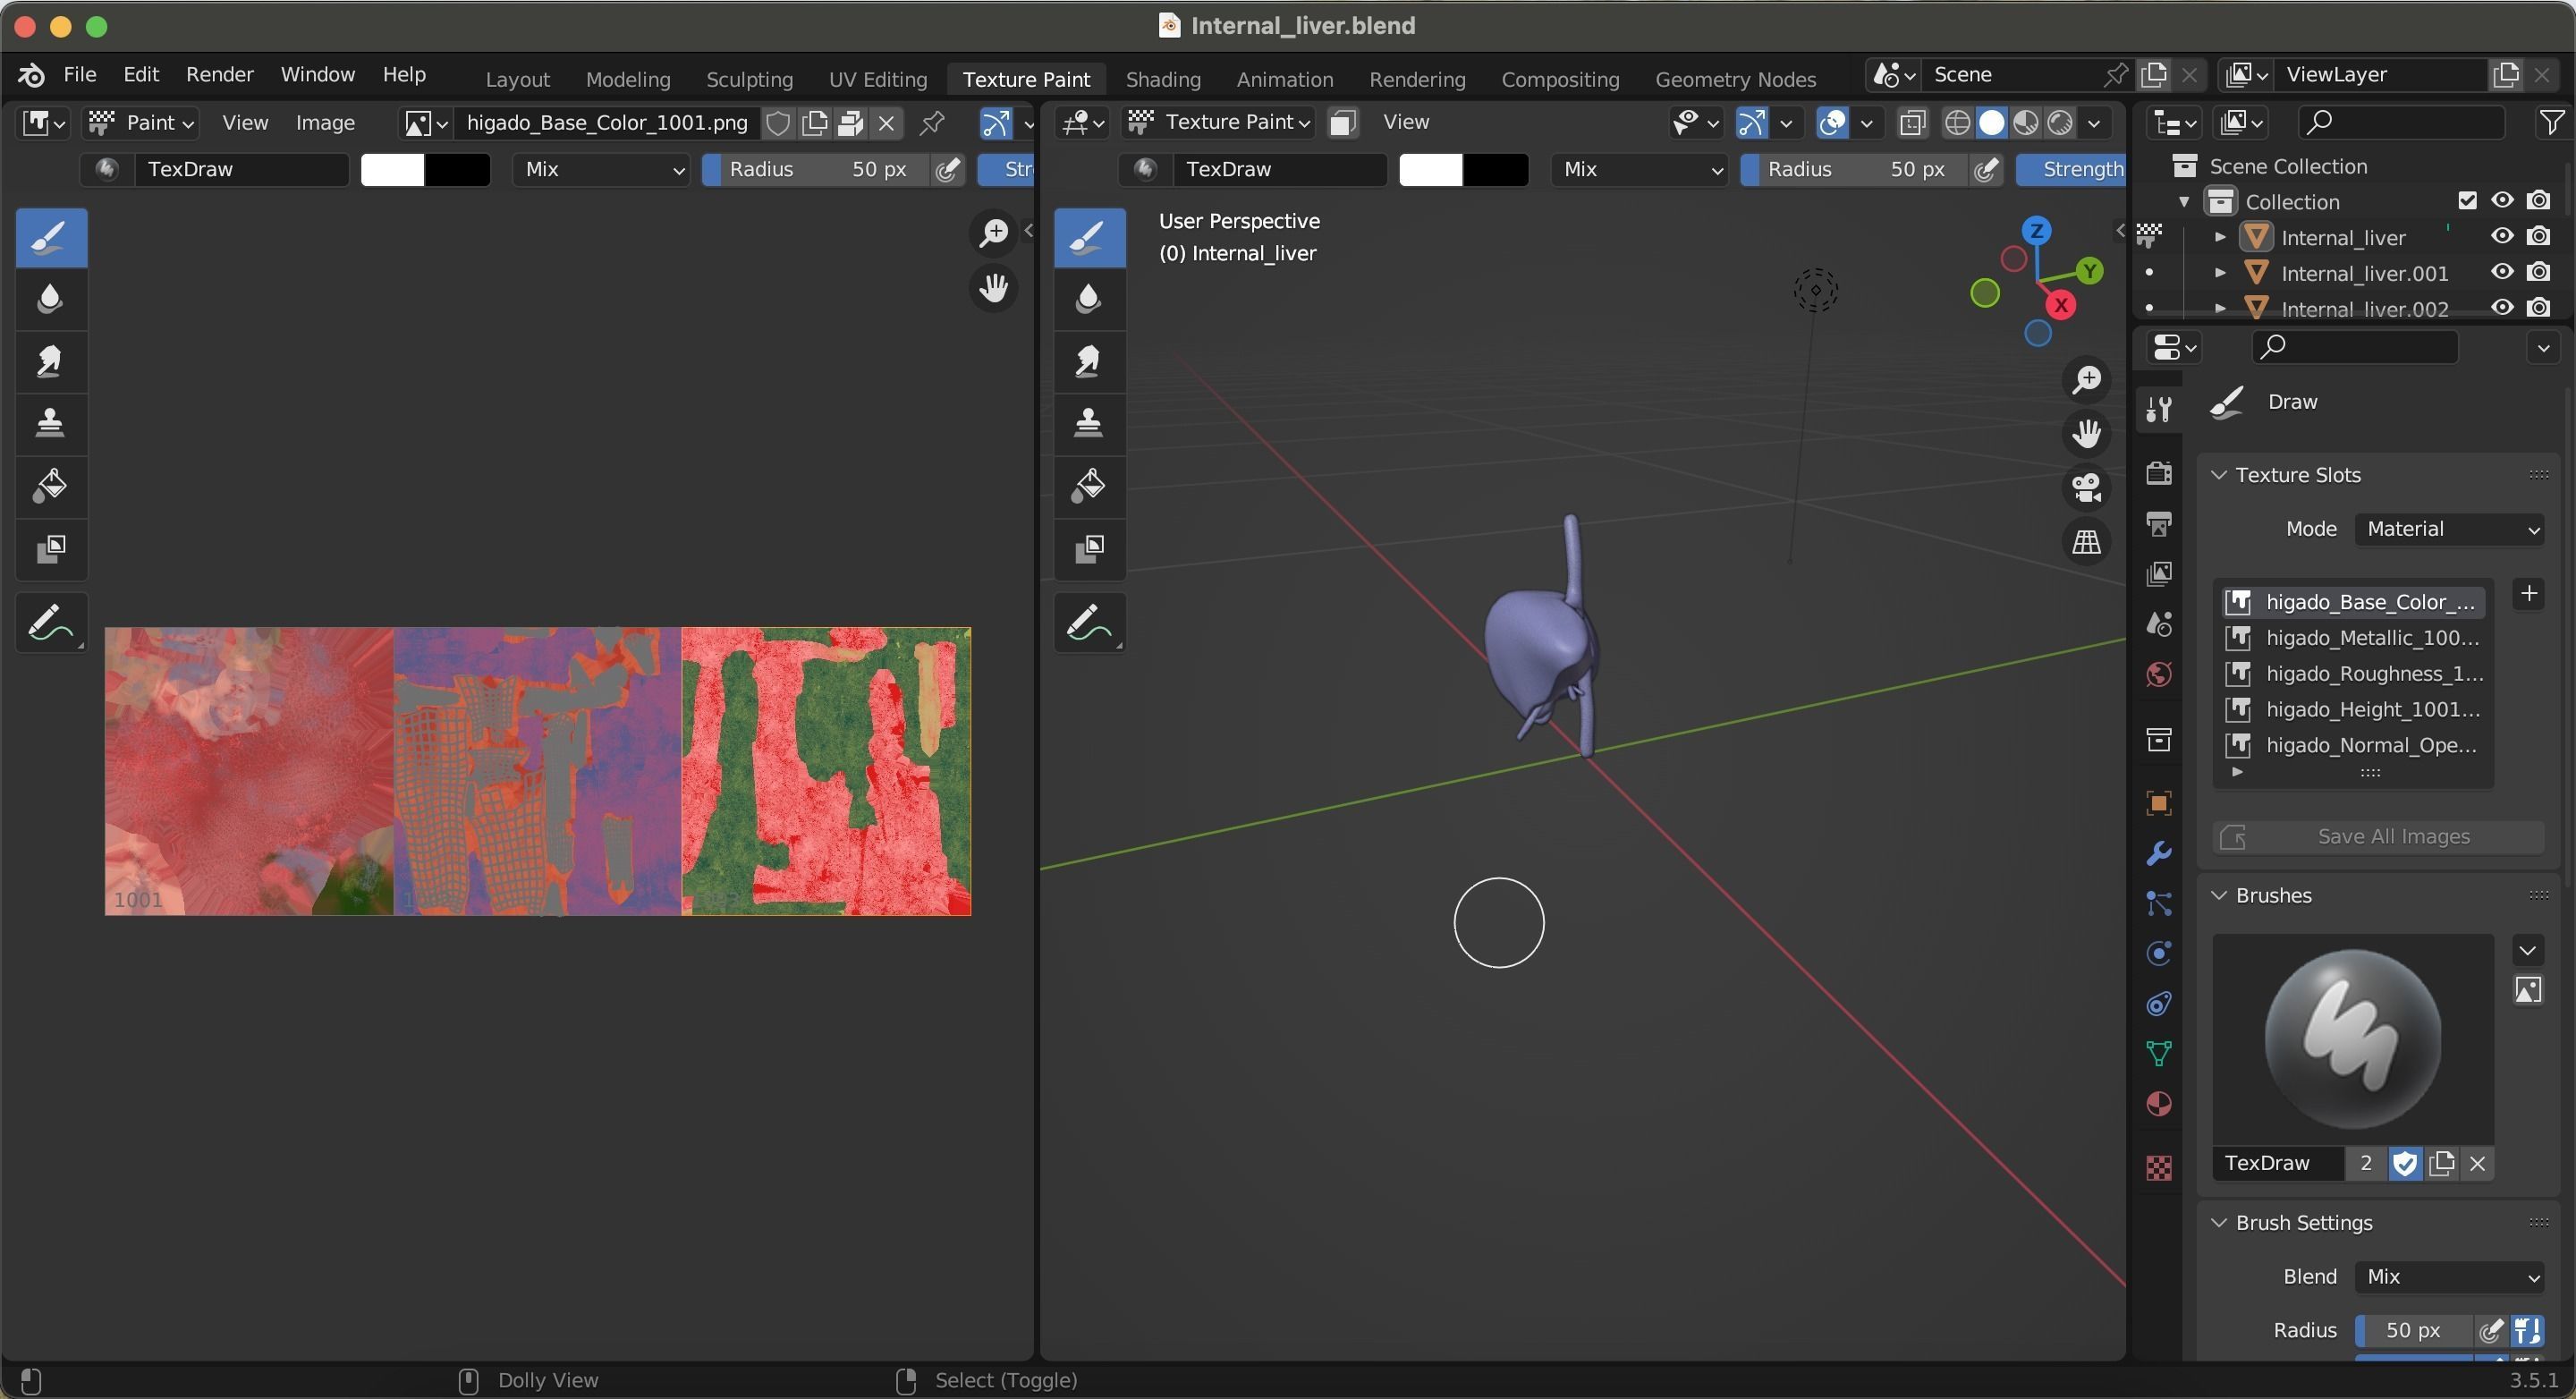Open the World properties tab
Viewport: 2576px width, 1399px height.
point(2159,675)
